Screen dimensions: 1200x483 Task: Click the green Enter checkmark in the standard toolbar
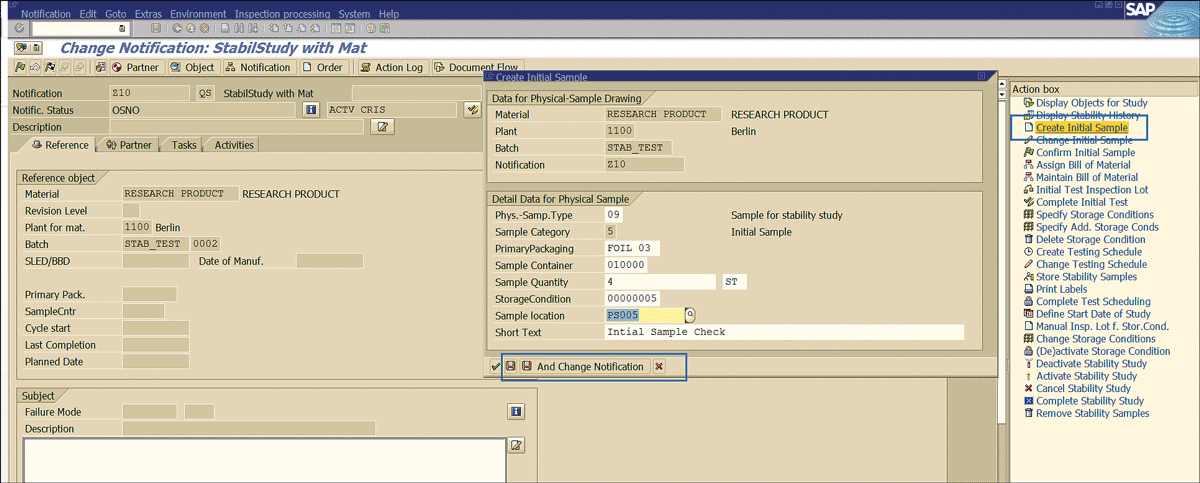[19, 28]
